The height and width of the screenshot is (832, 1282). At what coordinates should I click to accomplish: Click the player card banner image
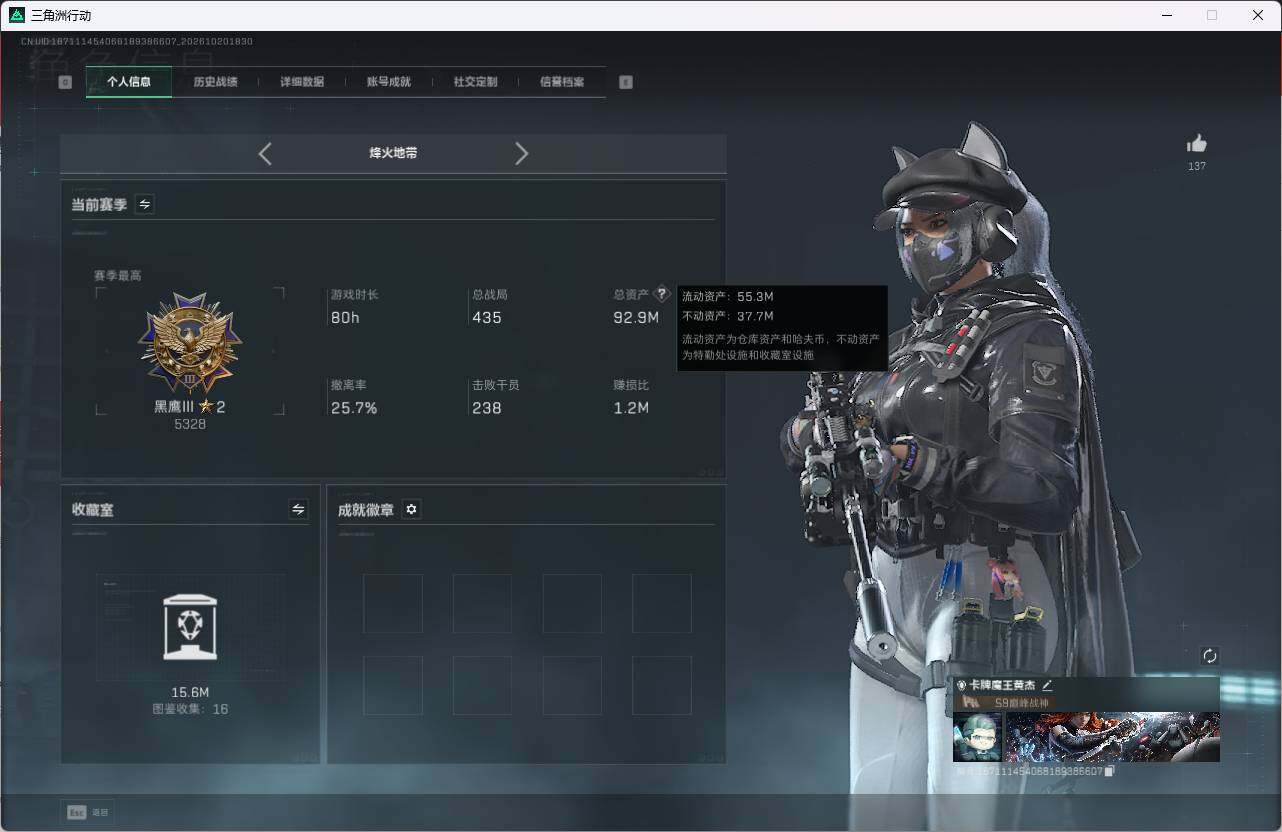1112,737
